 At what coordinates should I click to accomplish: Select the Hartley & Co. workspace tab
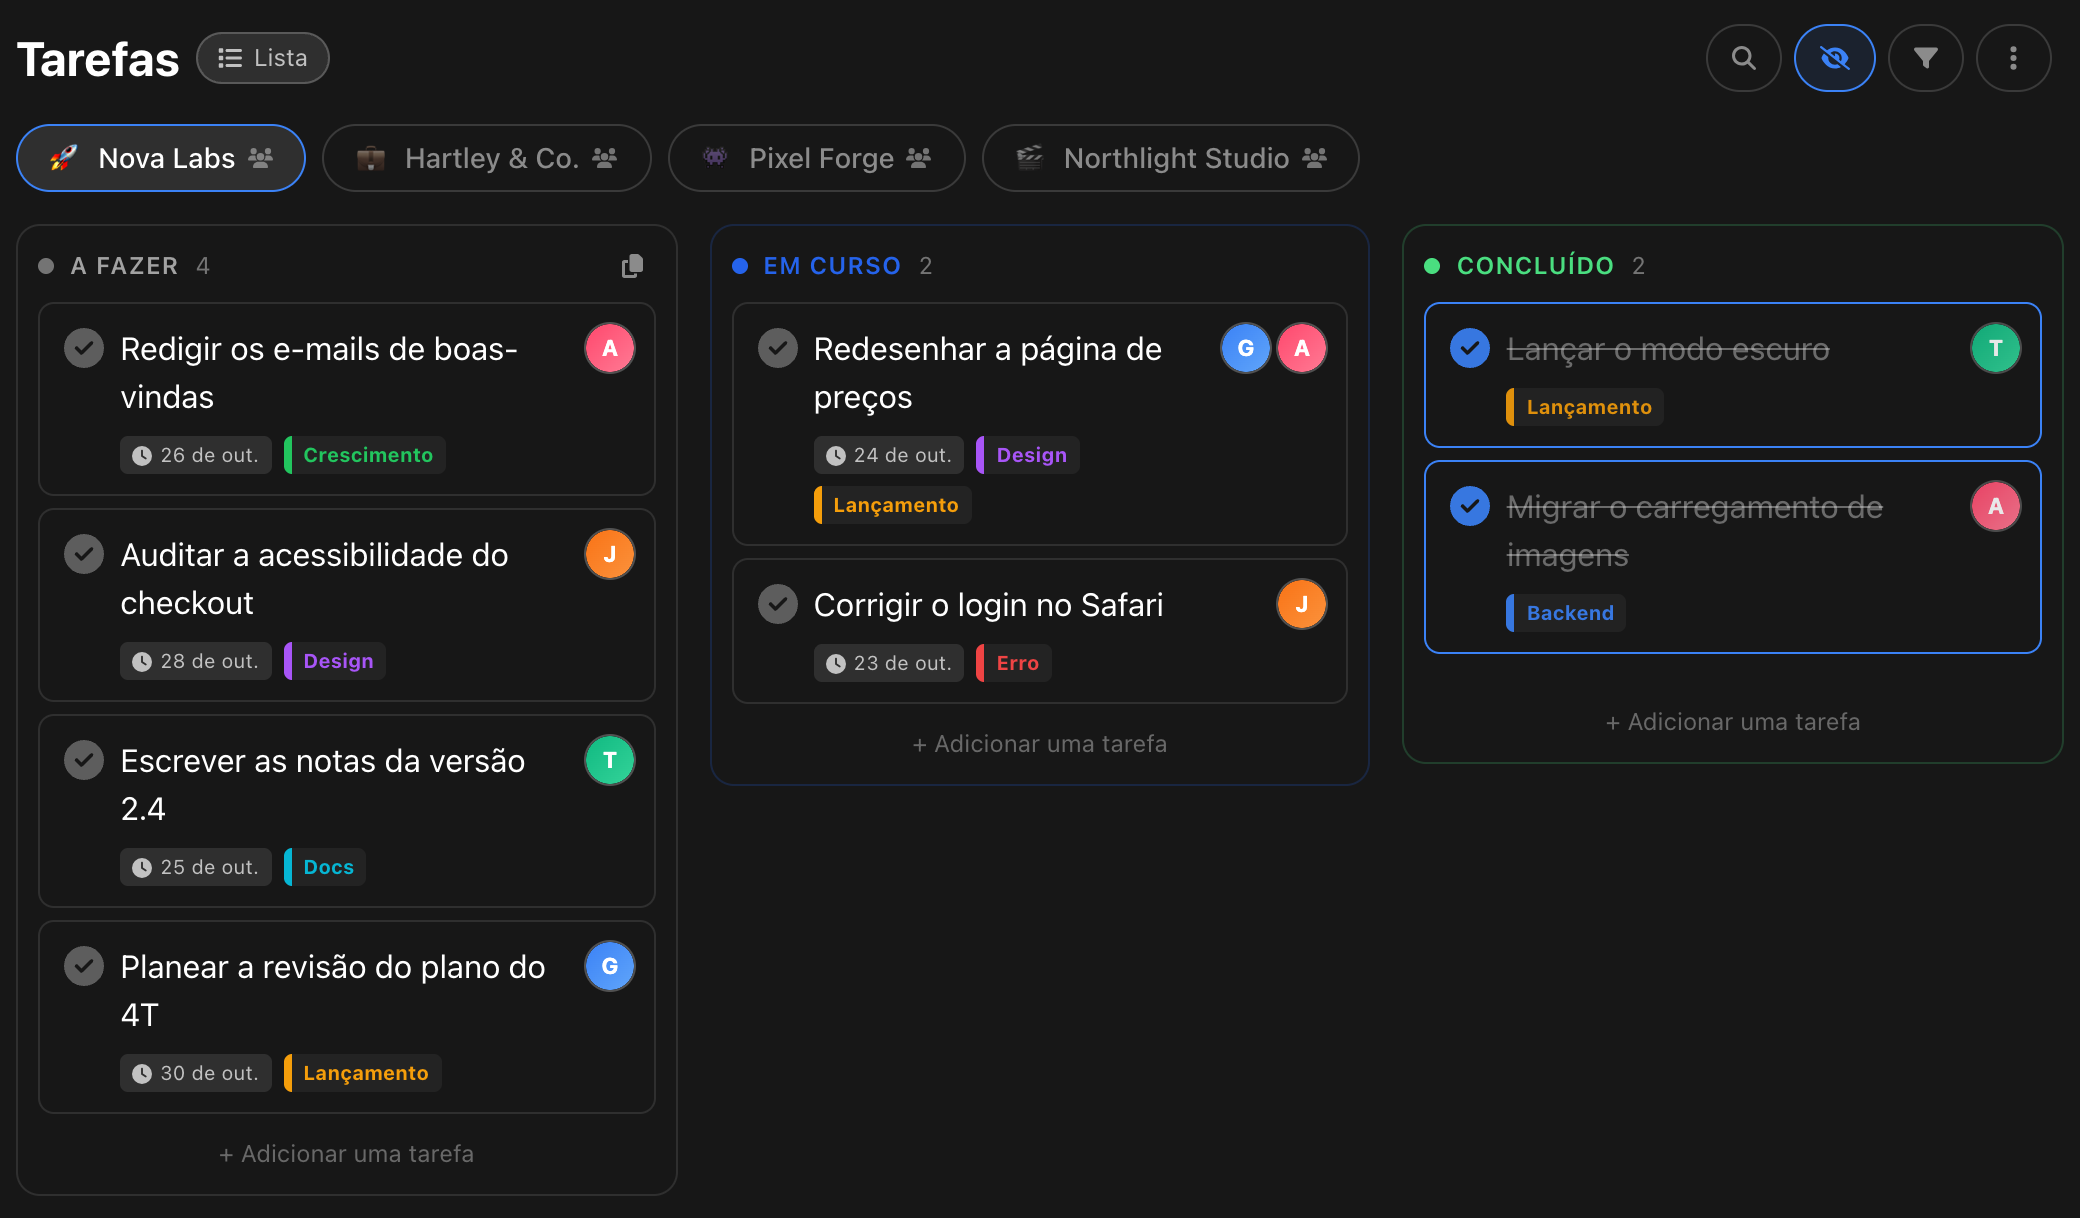pyautogui.click(x=487, y=158)
